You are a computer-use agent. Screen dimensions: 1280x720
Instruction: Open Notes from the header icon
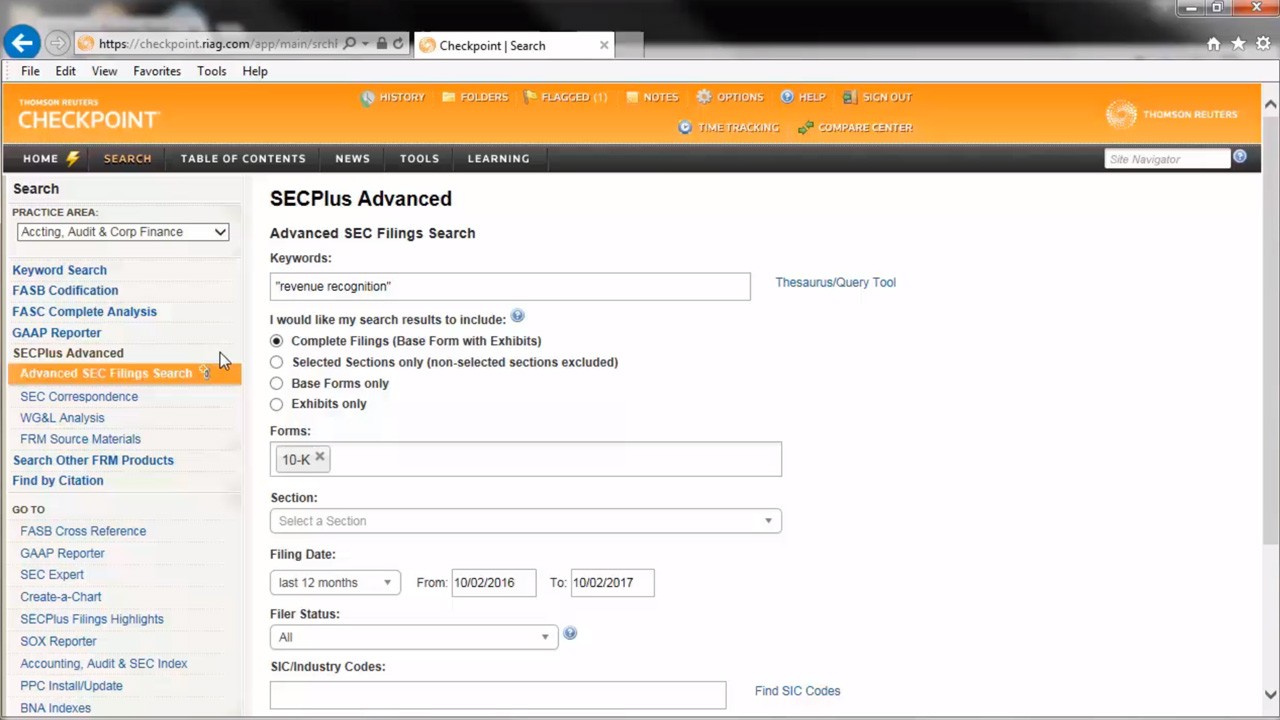click(632, 97)
